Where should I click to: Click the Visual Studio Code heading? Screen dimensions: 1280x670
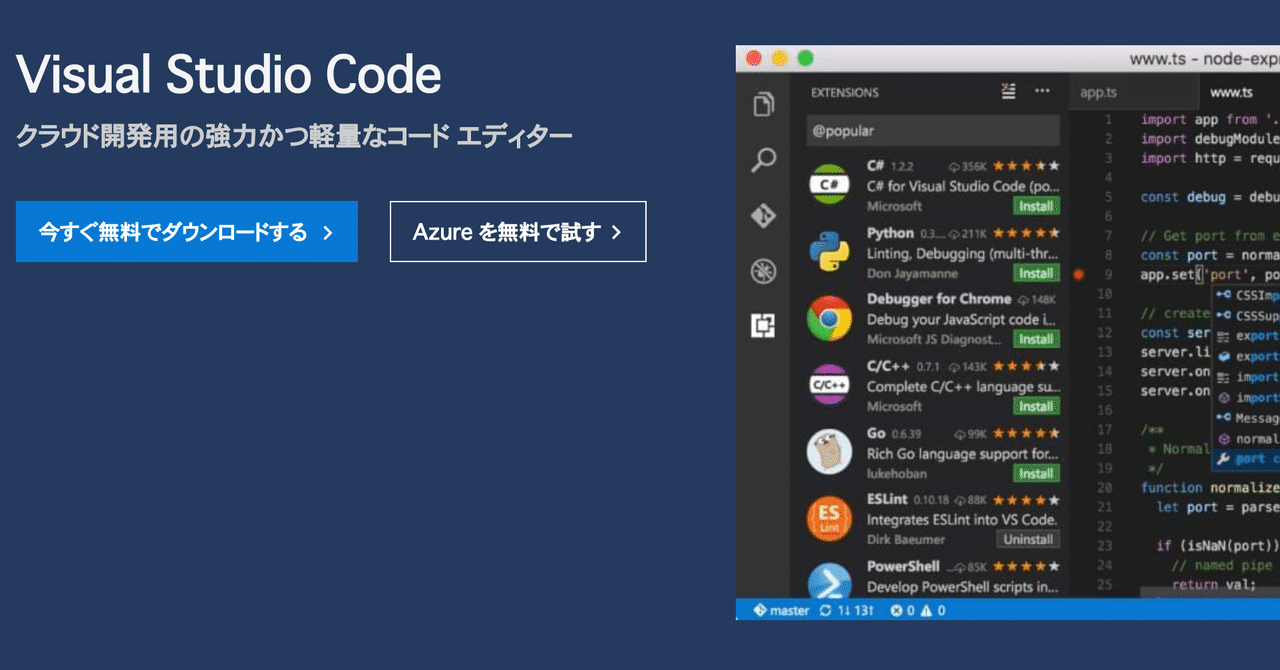pyautogui.click(x=229, y=75)
